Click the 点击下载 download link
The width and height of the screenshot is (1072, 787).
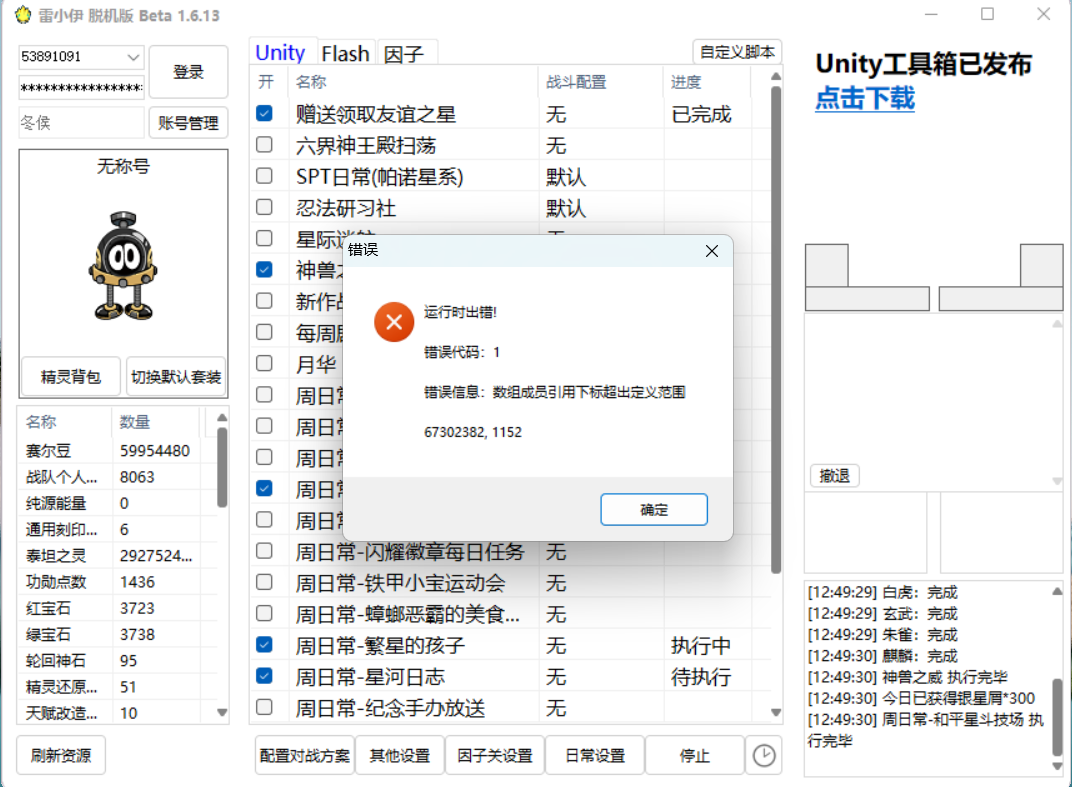tap(863, 100)
